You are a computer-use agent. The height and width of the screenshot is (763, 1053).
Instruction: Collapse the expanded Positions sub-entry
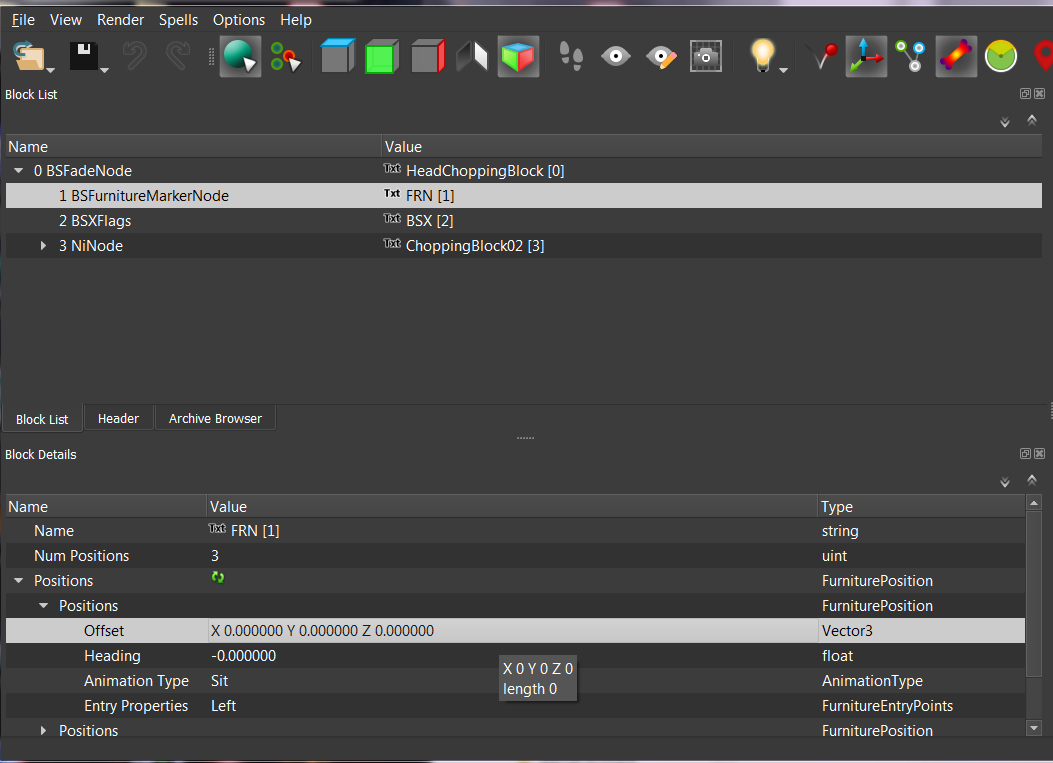[x=44, y=606]
